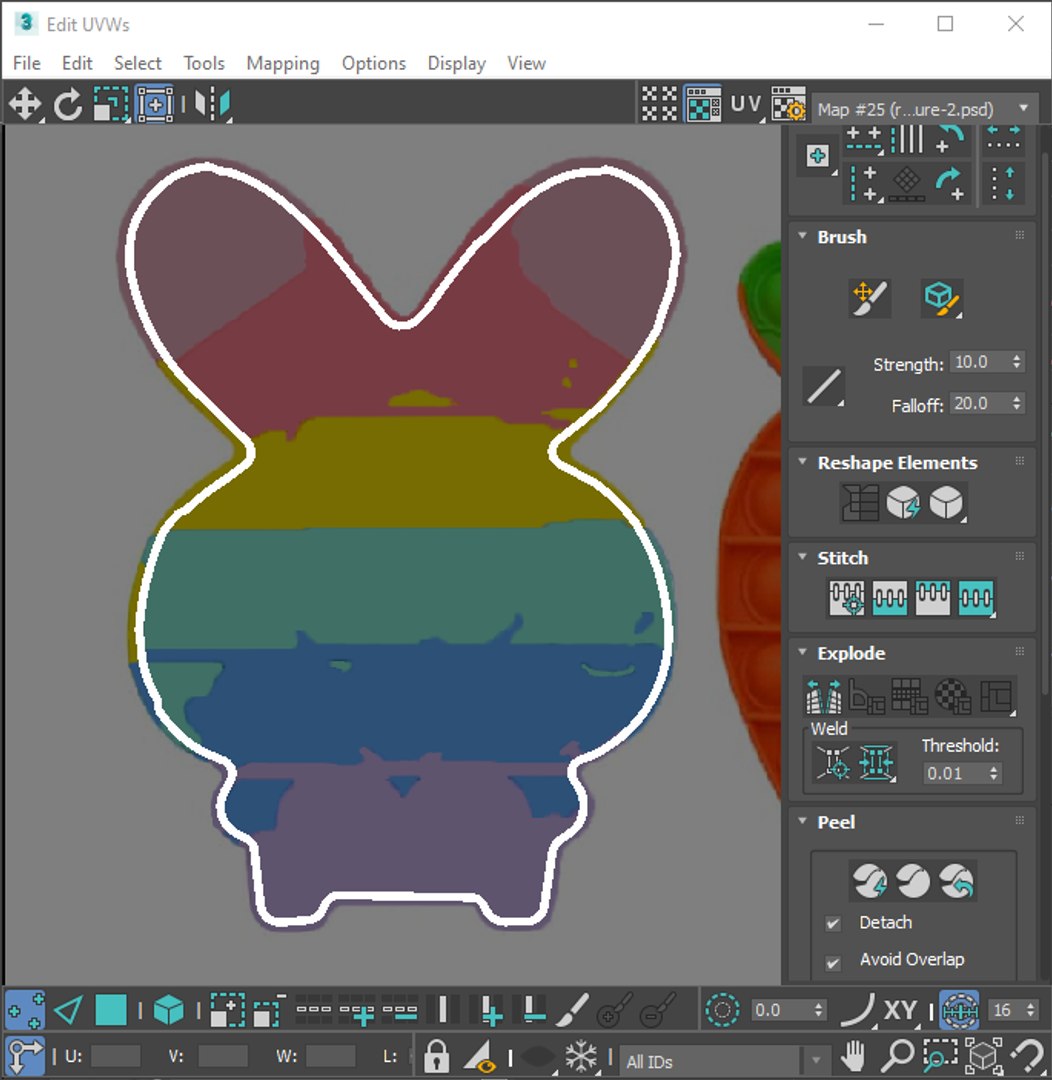Viewport: 1052px width, 1080px height.
Task: Open the All IDs dropdown
Action: 723,1061
